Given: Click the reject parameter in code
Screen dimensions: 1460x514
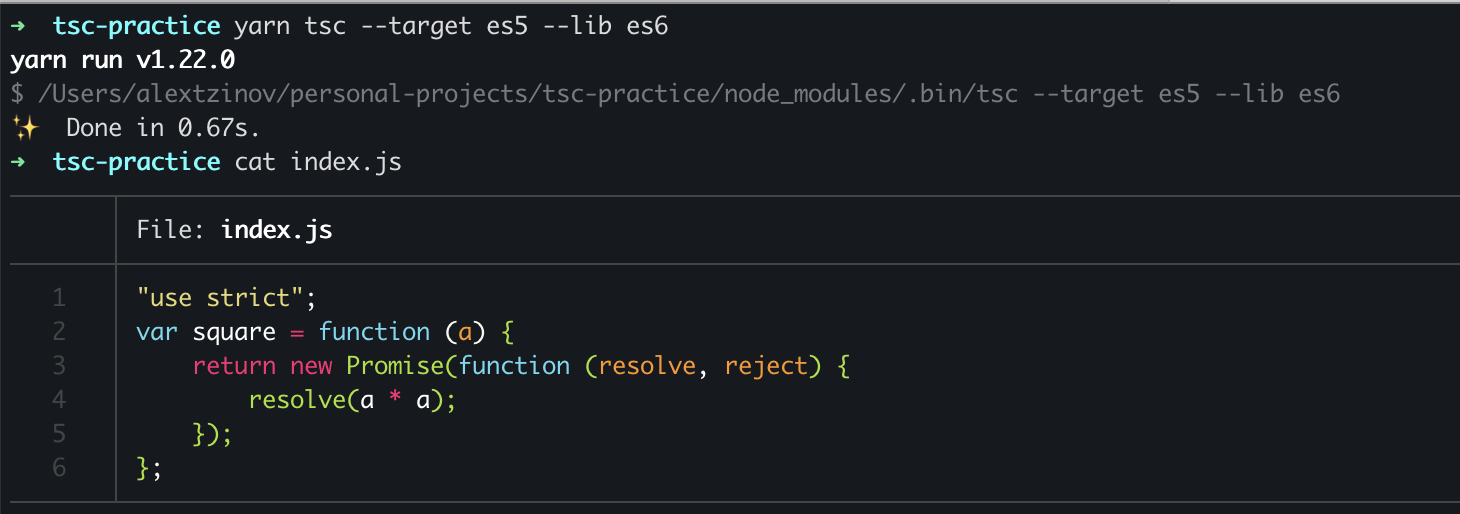Looking at the screenshot, I should pos(766,366).
